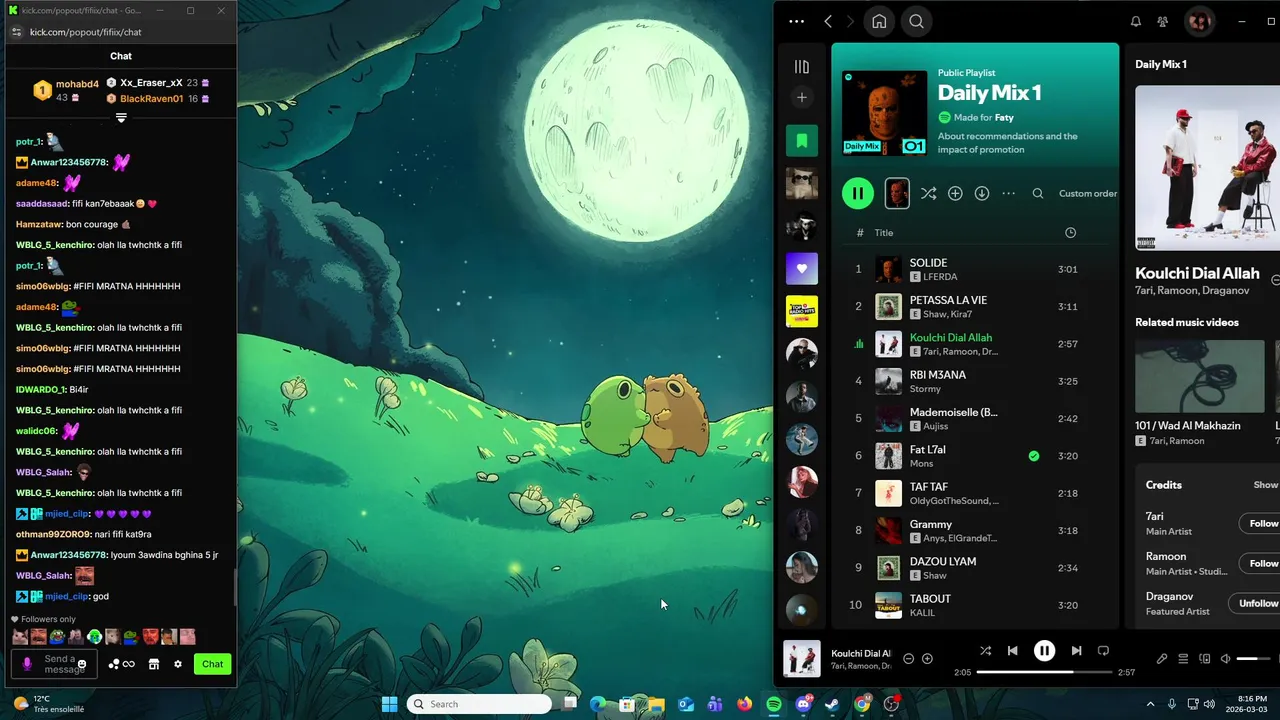Open Spotify profile avatar menu
The width and height of the screenshot is (1280, 720).
tap(1199, 21)
